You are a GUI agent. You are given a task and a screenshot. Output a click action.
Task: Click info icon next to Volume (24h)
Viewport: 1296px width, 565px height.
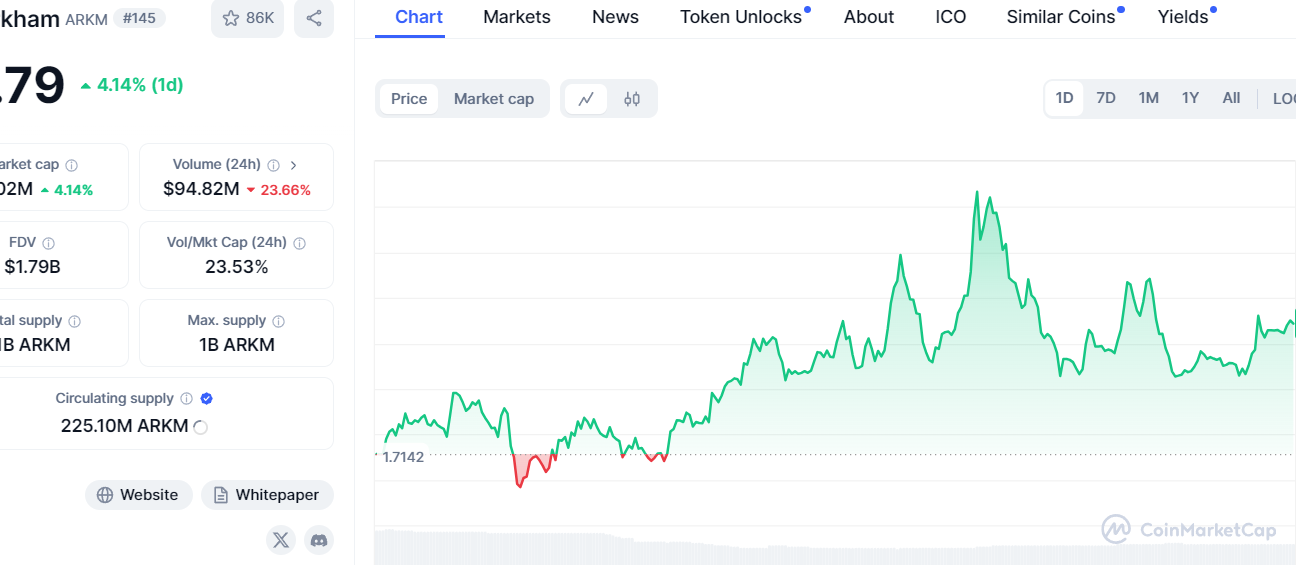(x=272, y=165)
